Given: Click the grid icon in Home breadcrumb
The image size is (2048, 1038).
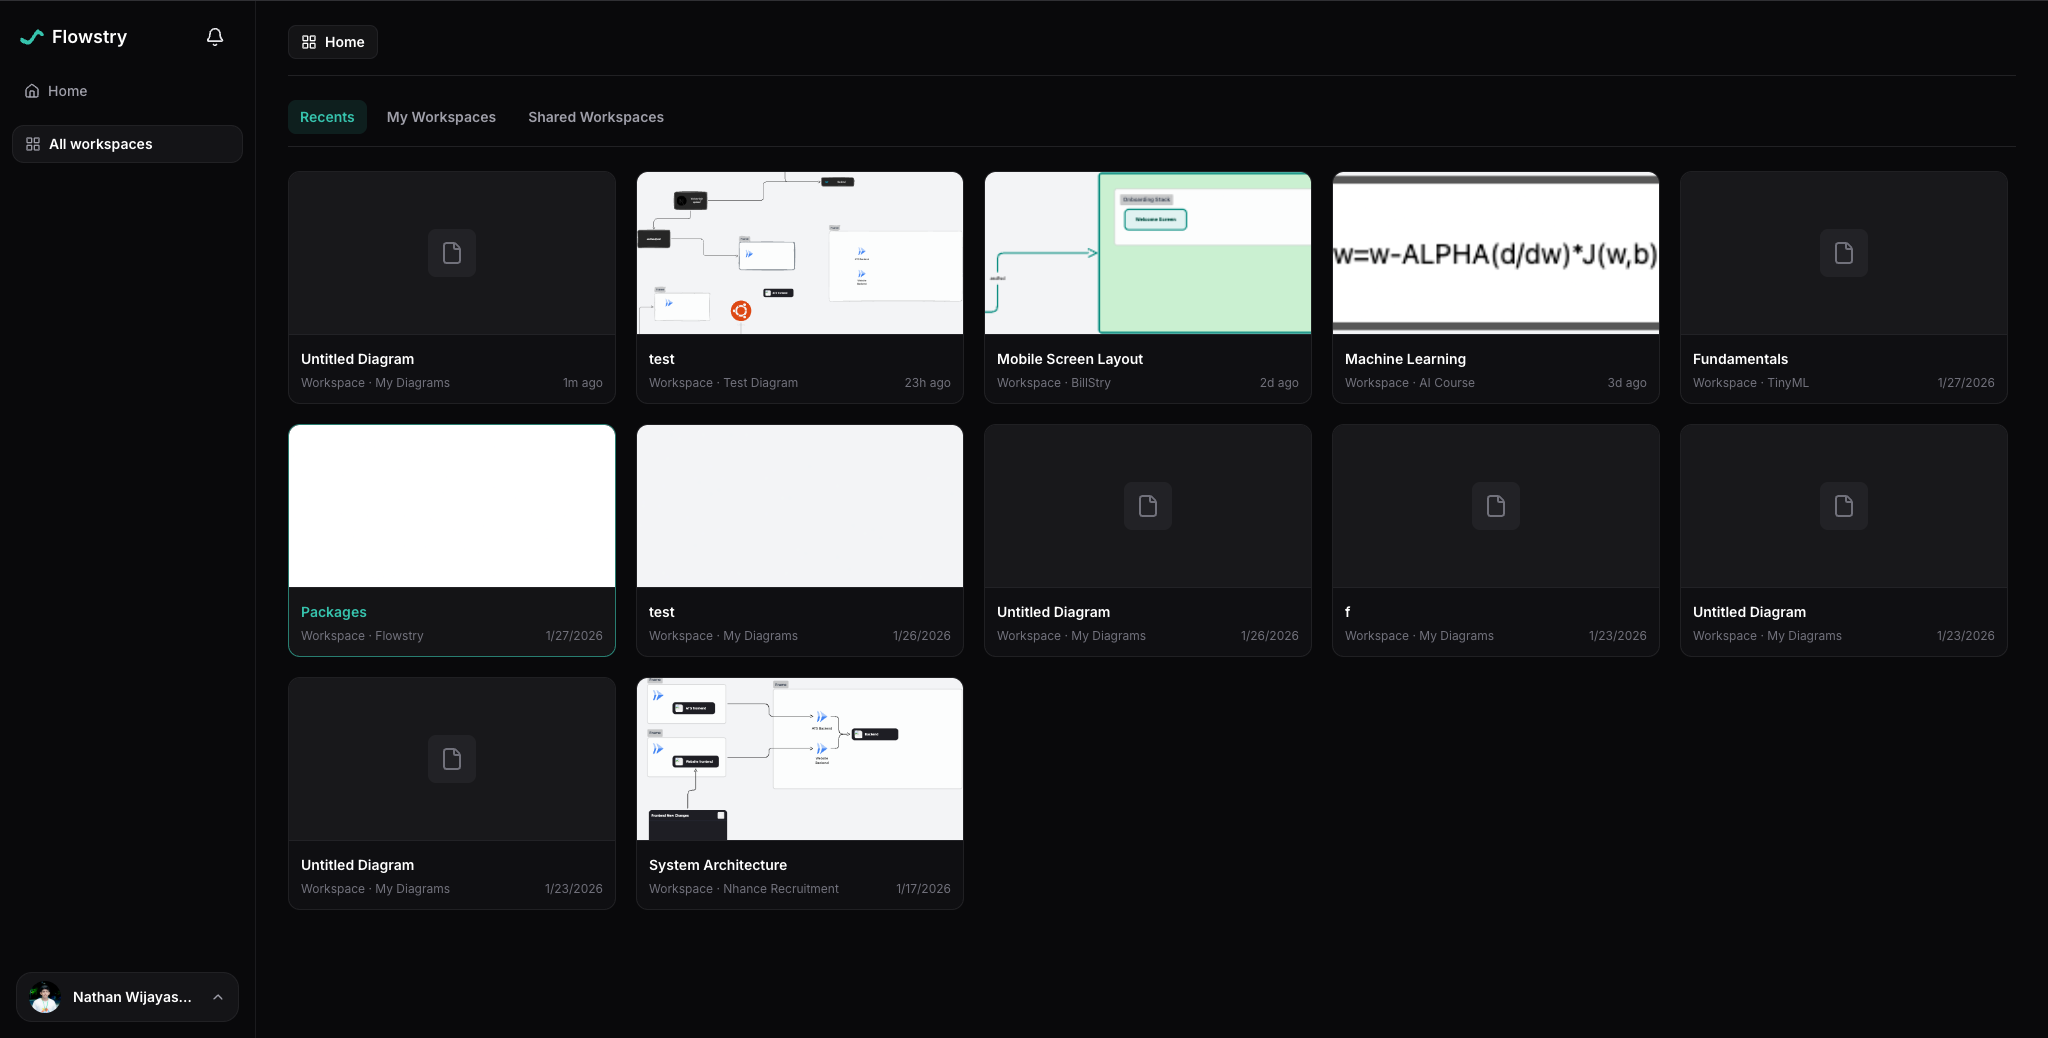Looking at the screenshot, I should (309, 42).
